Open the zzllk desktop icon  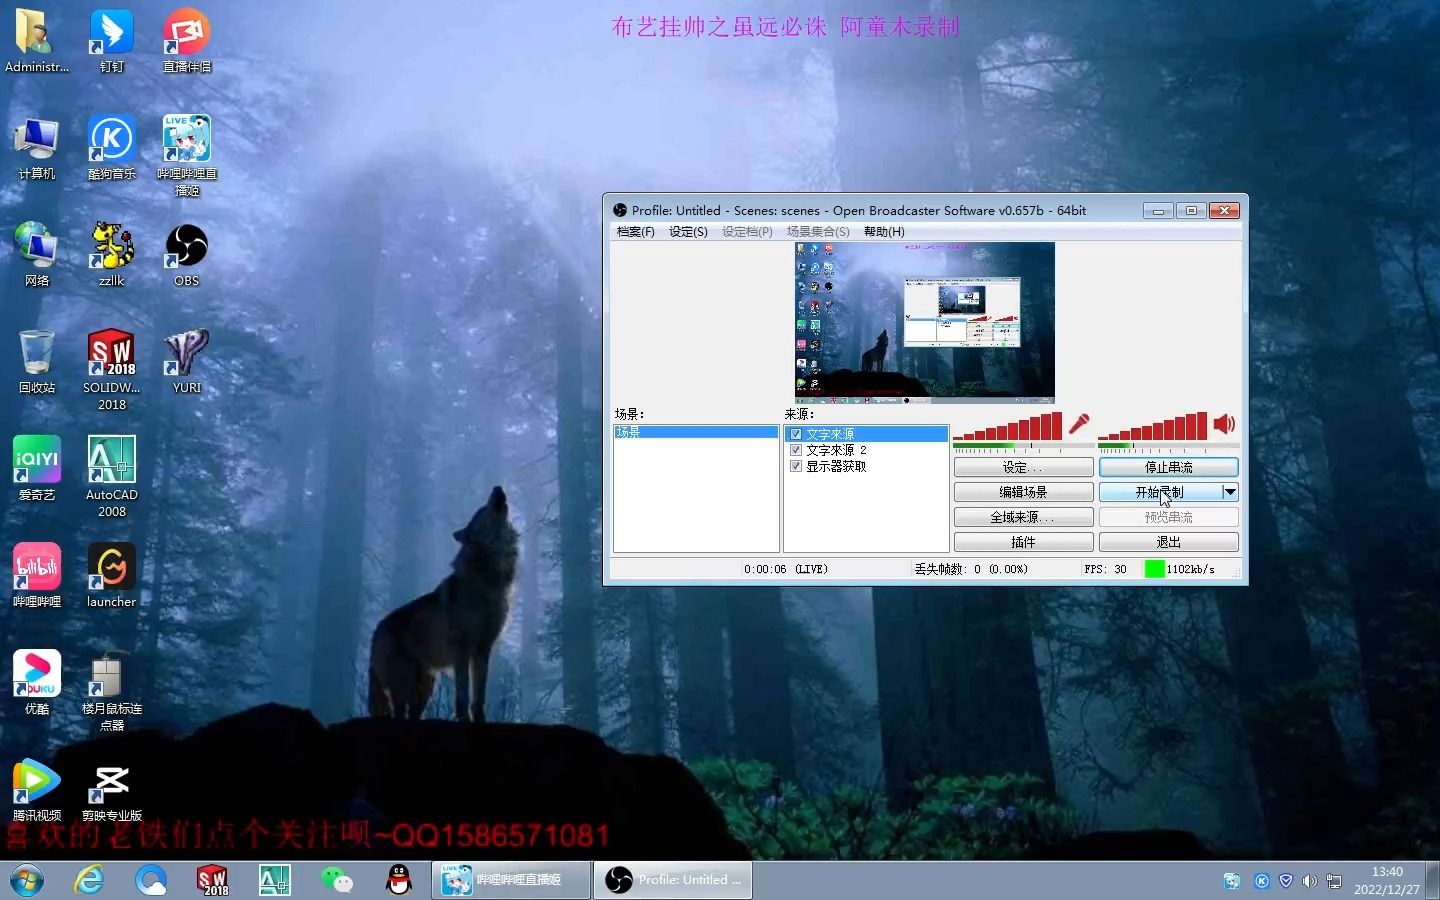[x=112, y=255]
